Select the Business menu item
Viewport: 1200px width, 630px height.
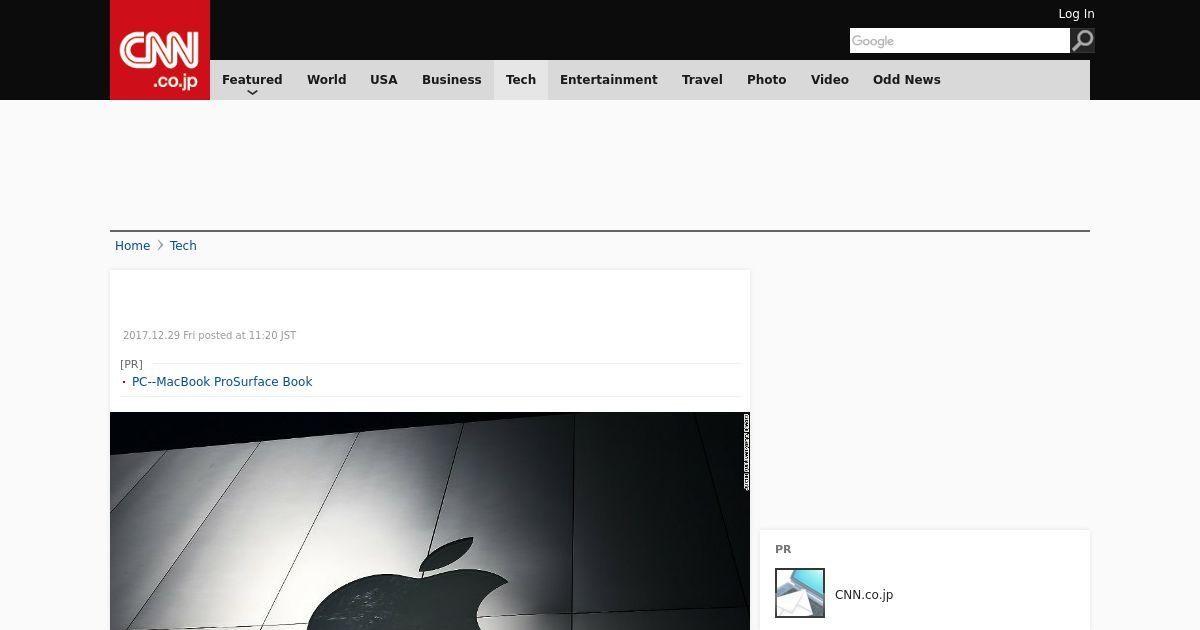tap(452, 80)
